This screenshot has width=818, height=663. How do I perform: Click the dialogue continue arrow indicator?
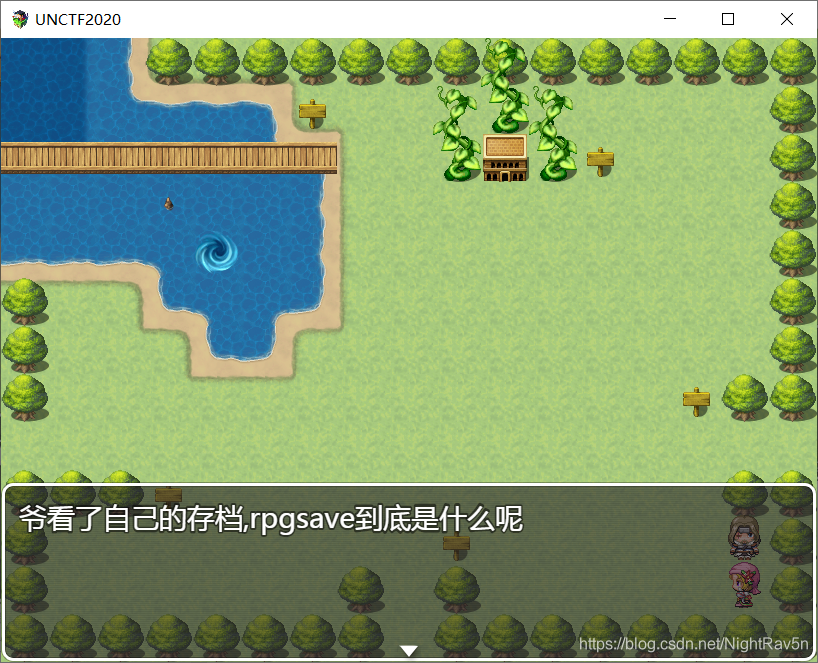pyautogui.click(x=409, y=650)
